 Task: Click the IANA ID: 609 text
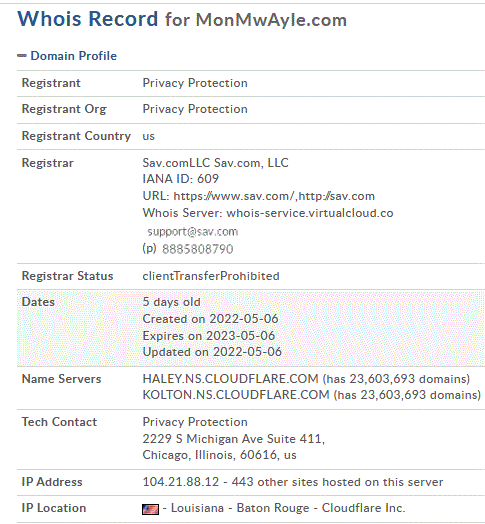180,179
